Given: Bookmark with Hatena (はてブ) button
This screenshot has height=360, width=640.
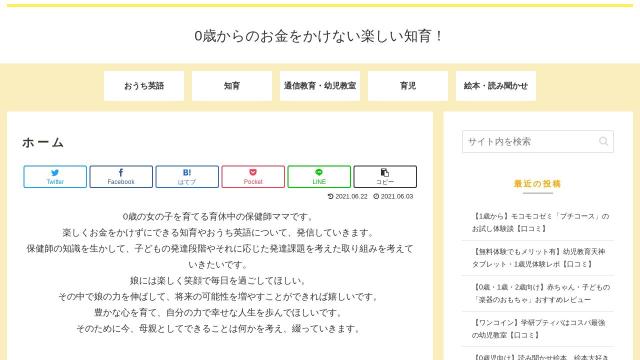Looking at the screenshot, I should (x=187, y=177).
